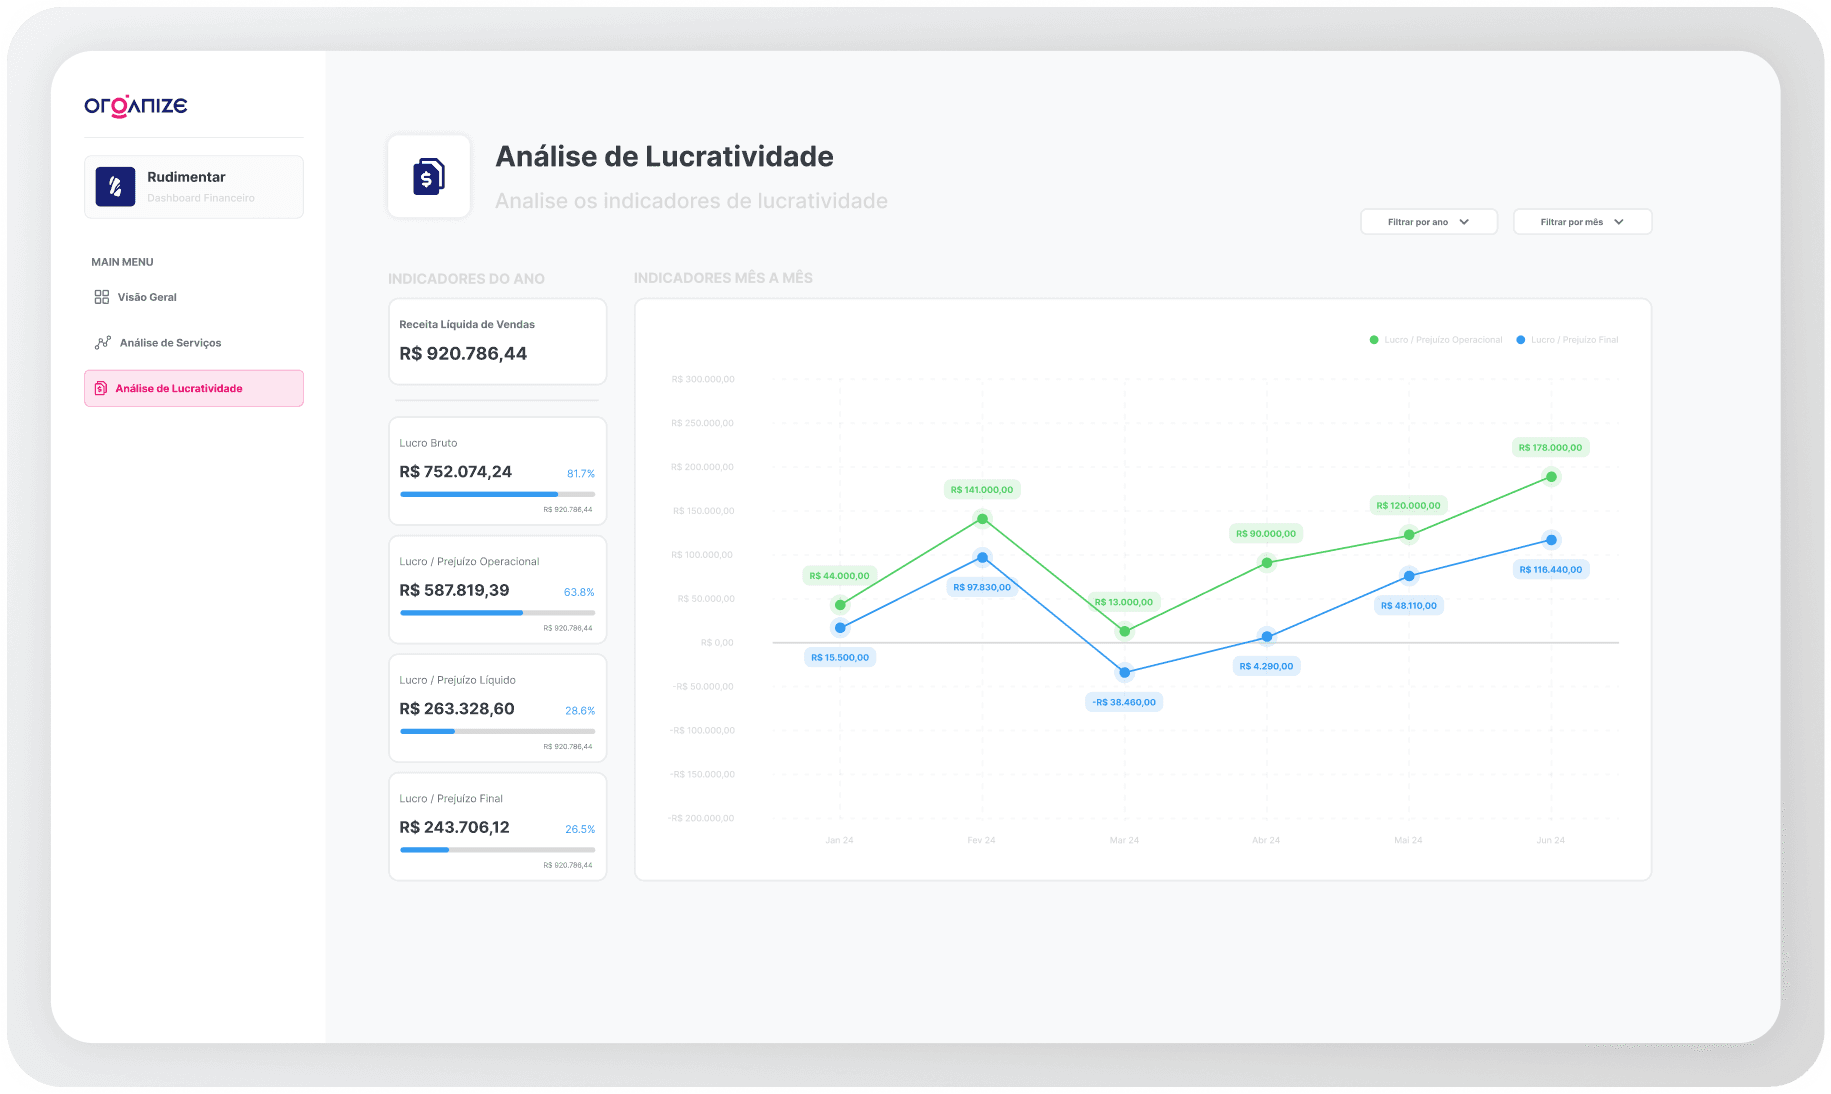Click the -R$ 38.460,00 data label
The width and height of the screenshot is (1831, 1094).
coord(1124,702)
